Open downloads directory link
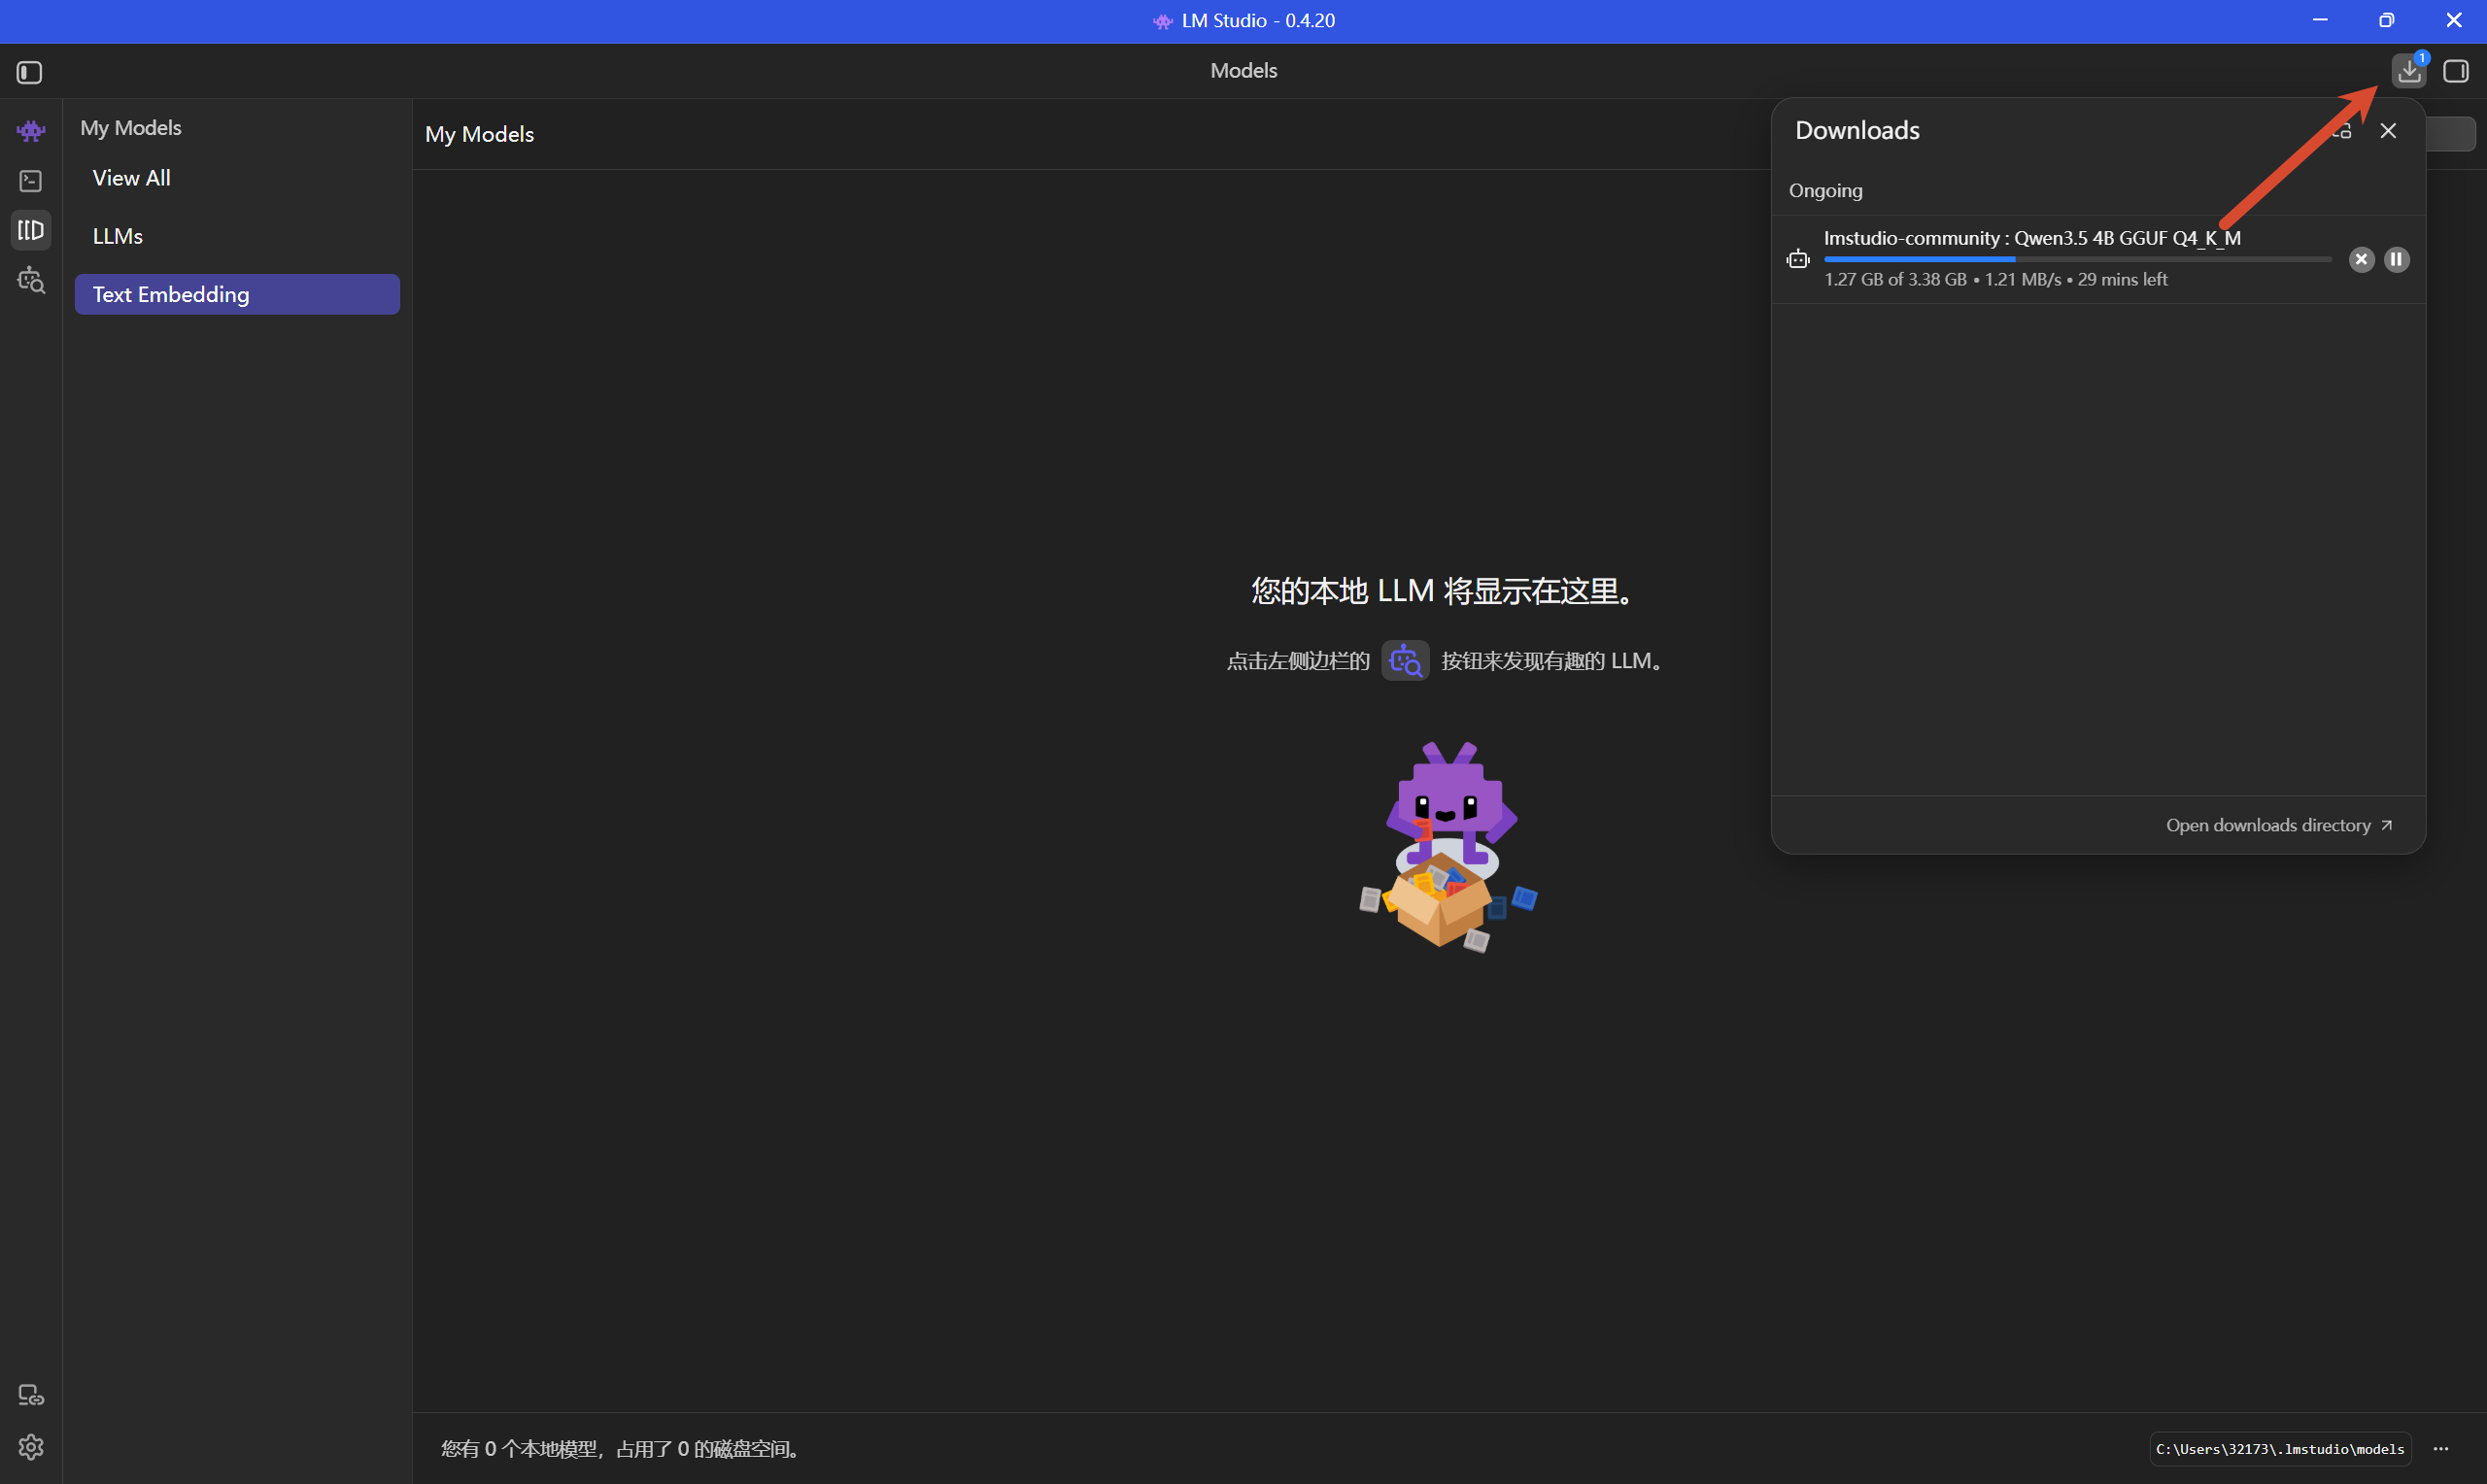Viewport: 2487px width, 1484px height. click(2279, 825)
